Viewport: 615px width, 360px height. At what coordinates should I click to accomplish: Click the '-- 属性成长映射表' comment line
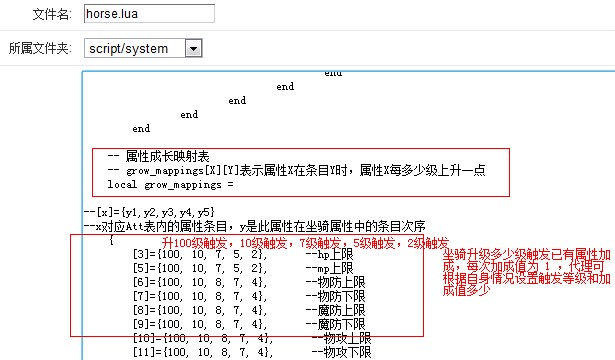(x=158, y=156)
